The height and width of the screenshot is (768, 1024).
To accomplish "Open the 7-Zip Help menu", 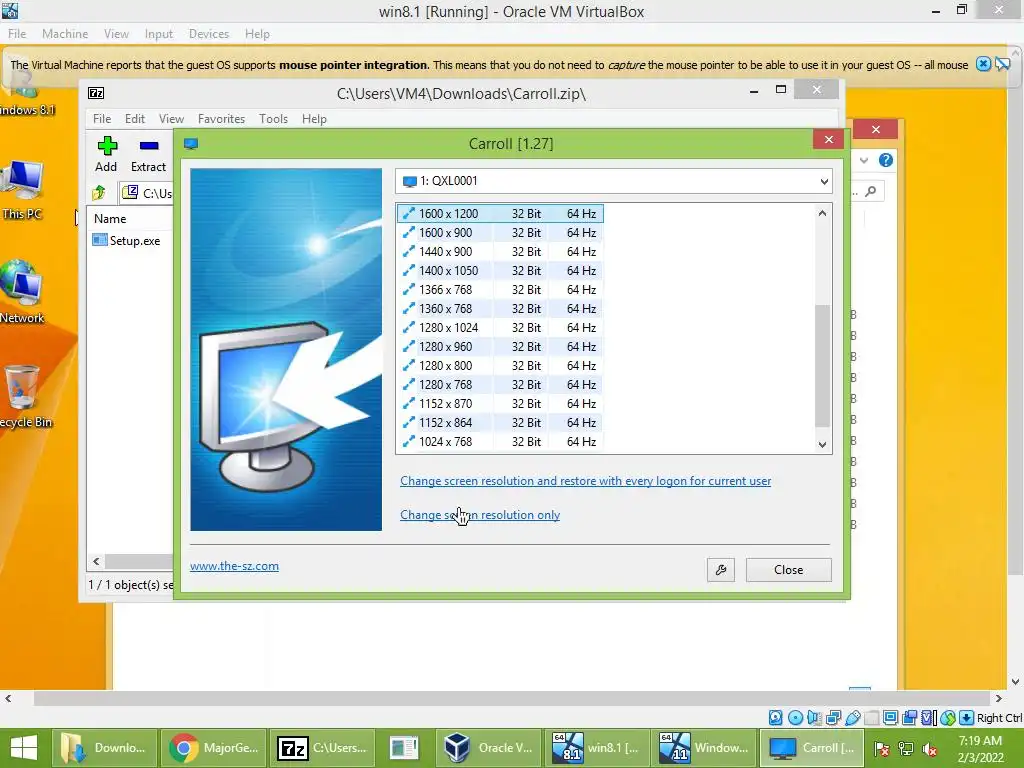I will click(x=314, y=119).
